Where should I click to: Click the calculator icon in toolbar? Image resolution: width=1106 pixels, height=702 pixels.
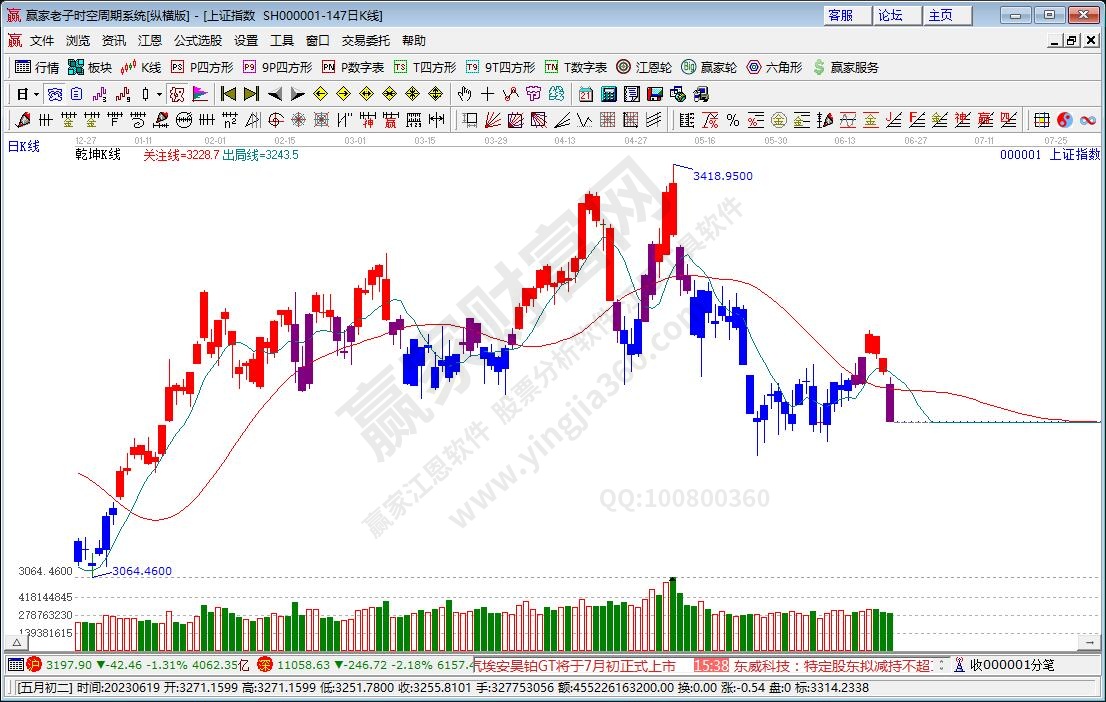click(x=608, y=94)
